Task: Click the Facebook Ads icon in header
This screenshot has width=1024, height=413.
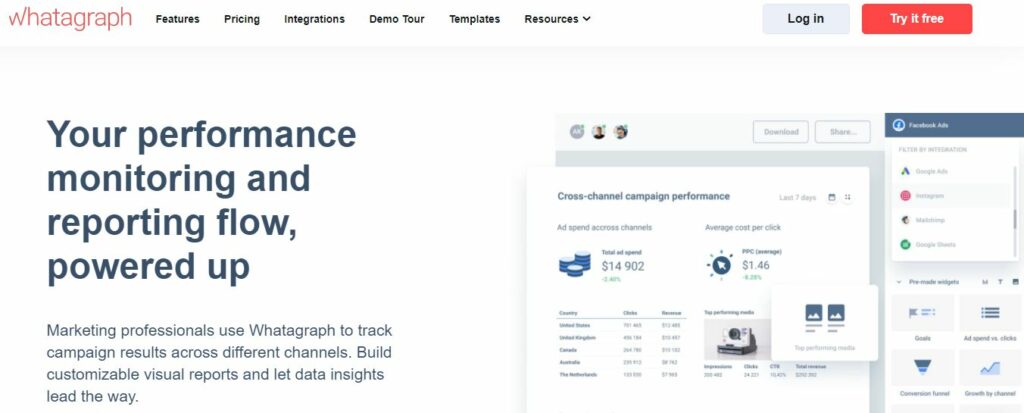Action: pos(899,125)
